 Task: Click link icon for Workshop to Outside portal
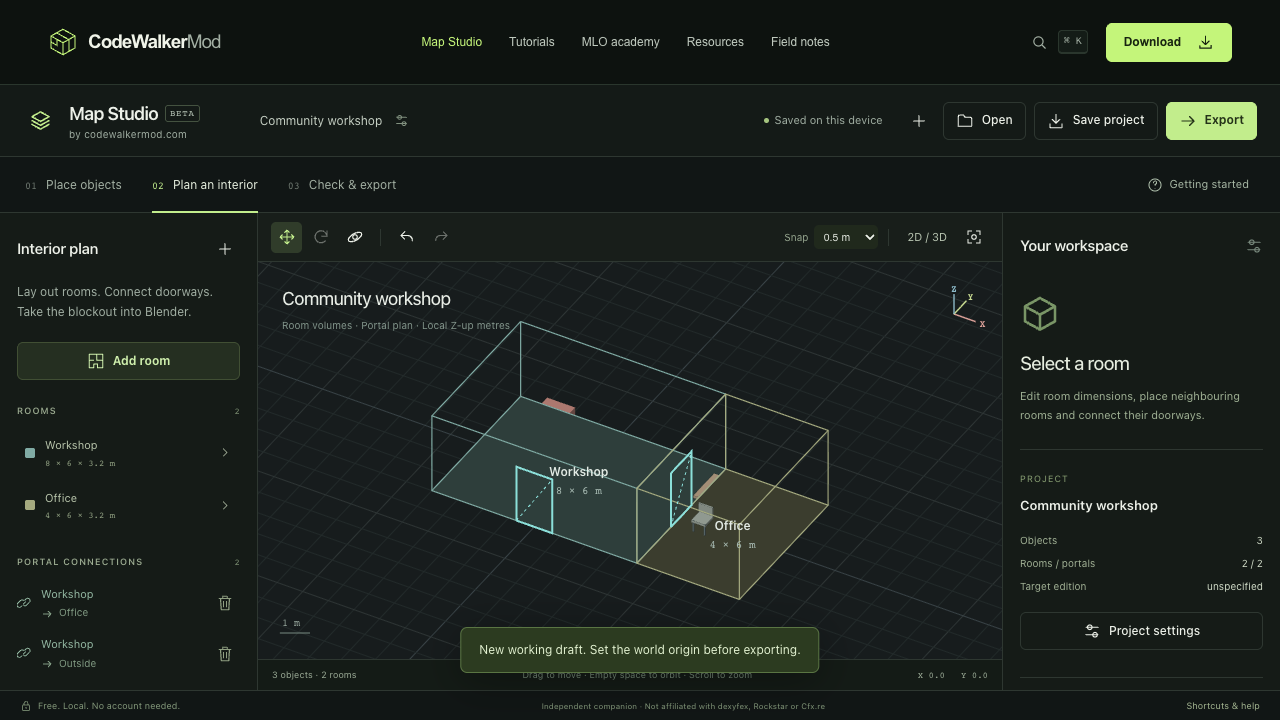[x=24, y=653]
